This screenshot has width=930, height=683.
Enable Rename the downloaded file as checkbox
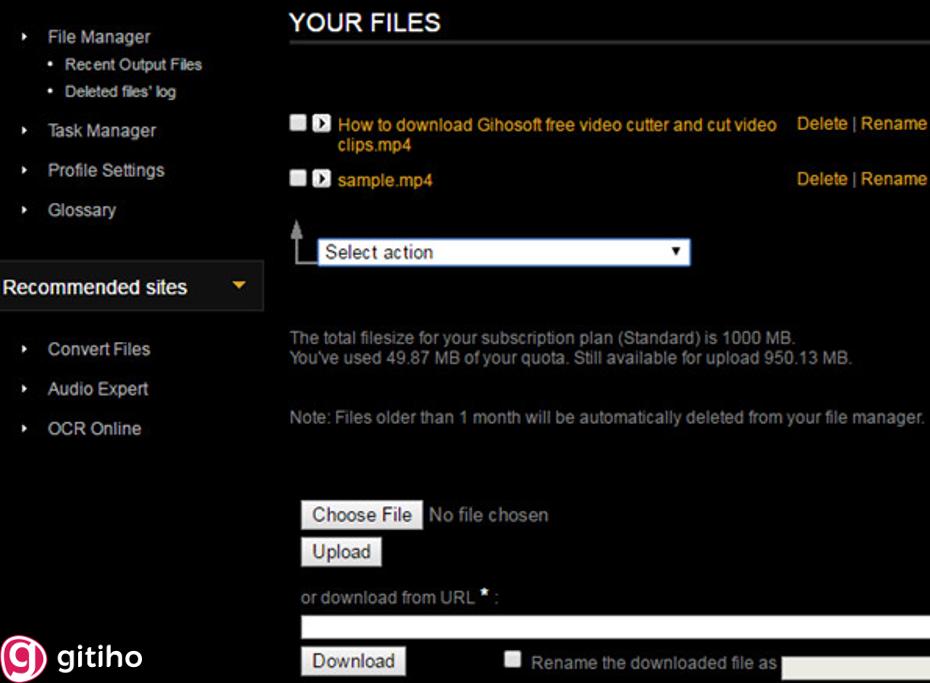click(513, 659)
